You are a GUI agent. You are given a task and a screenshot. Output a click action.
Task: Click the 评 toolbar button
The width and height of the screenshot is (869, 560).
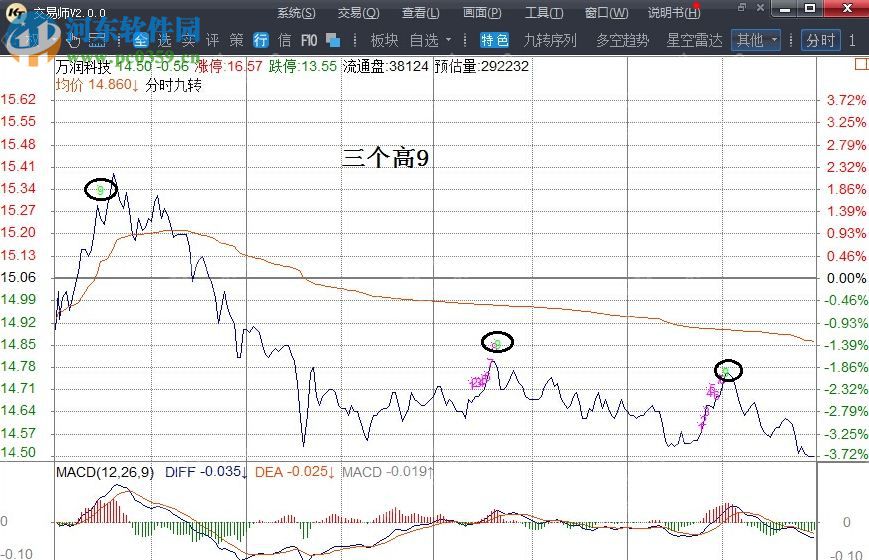212,40
